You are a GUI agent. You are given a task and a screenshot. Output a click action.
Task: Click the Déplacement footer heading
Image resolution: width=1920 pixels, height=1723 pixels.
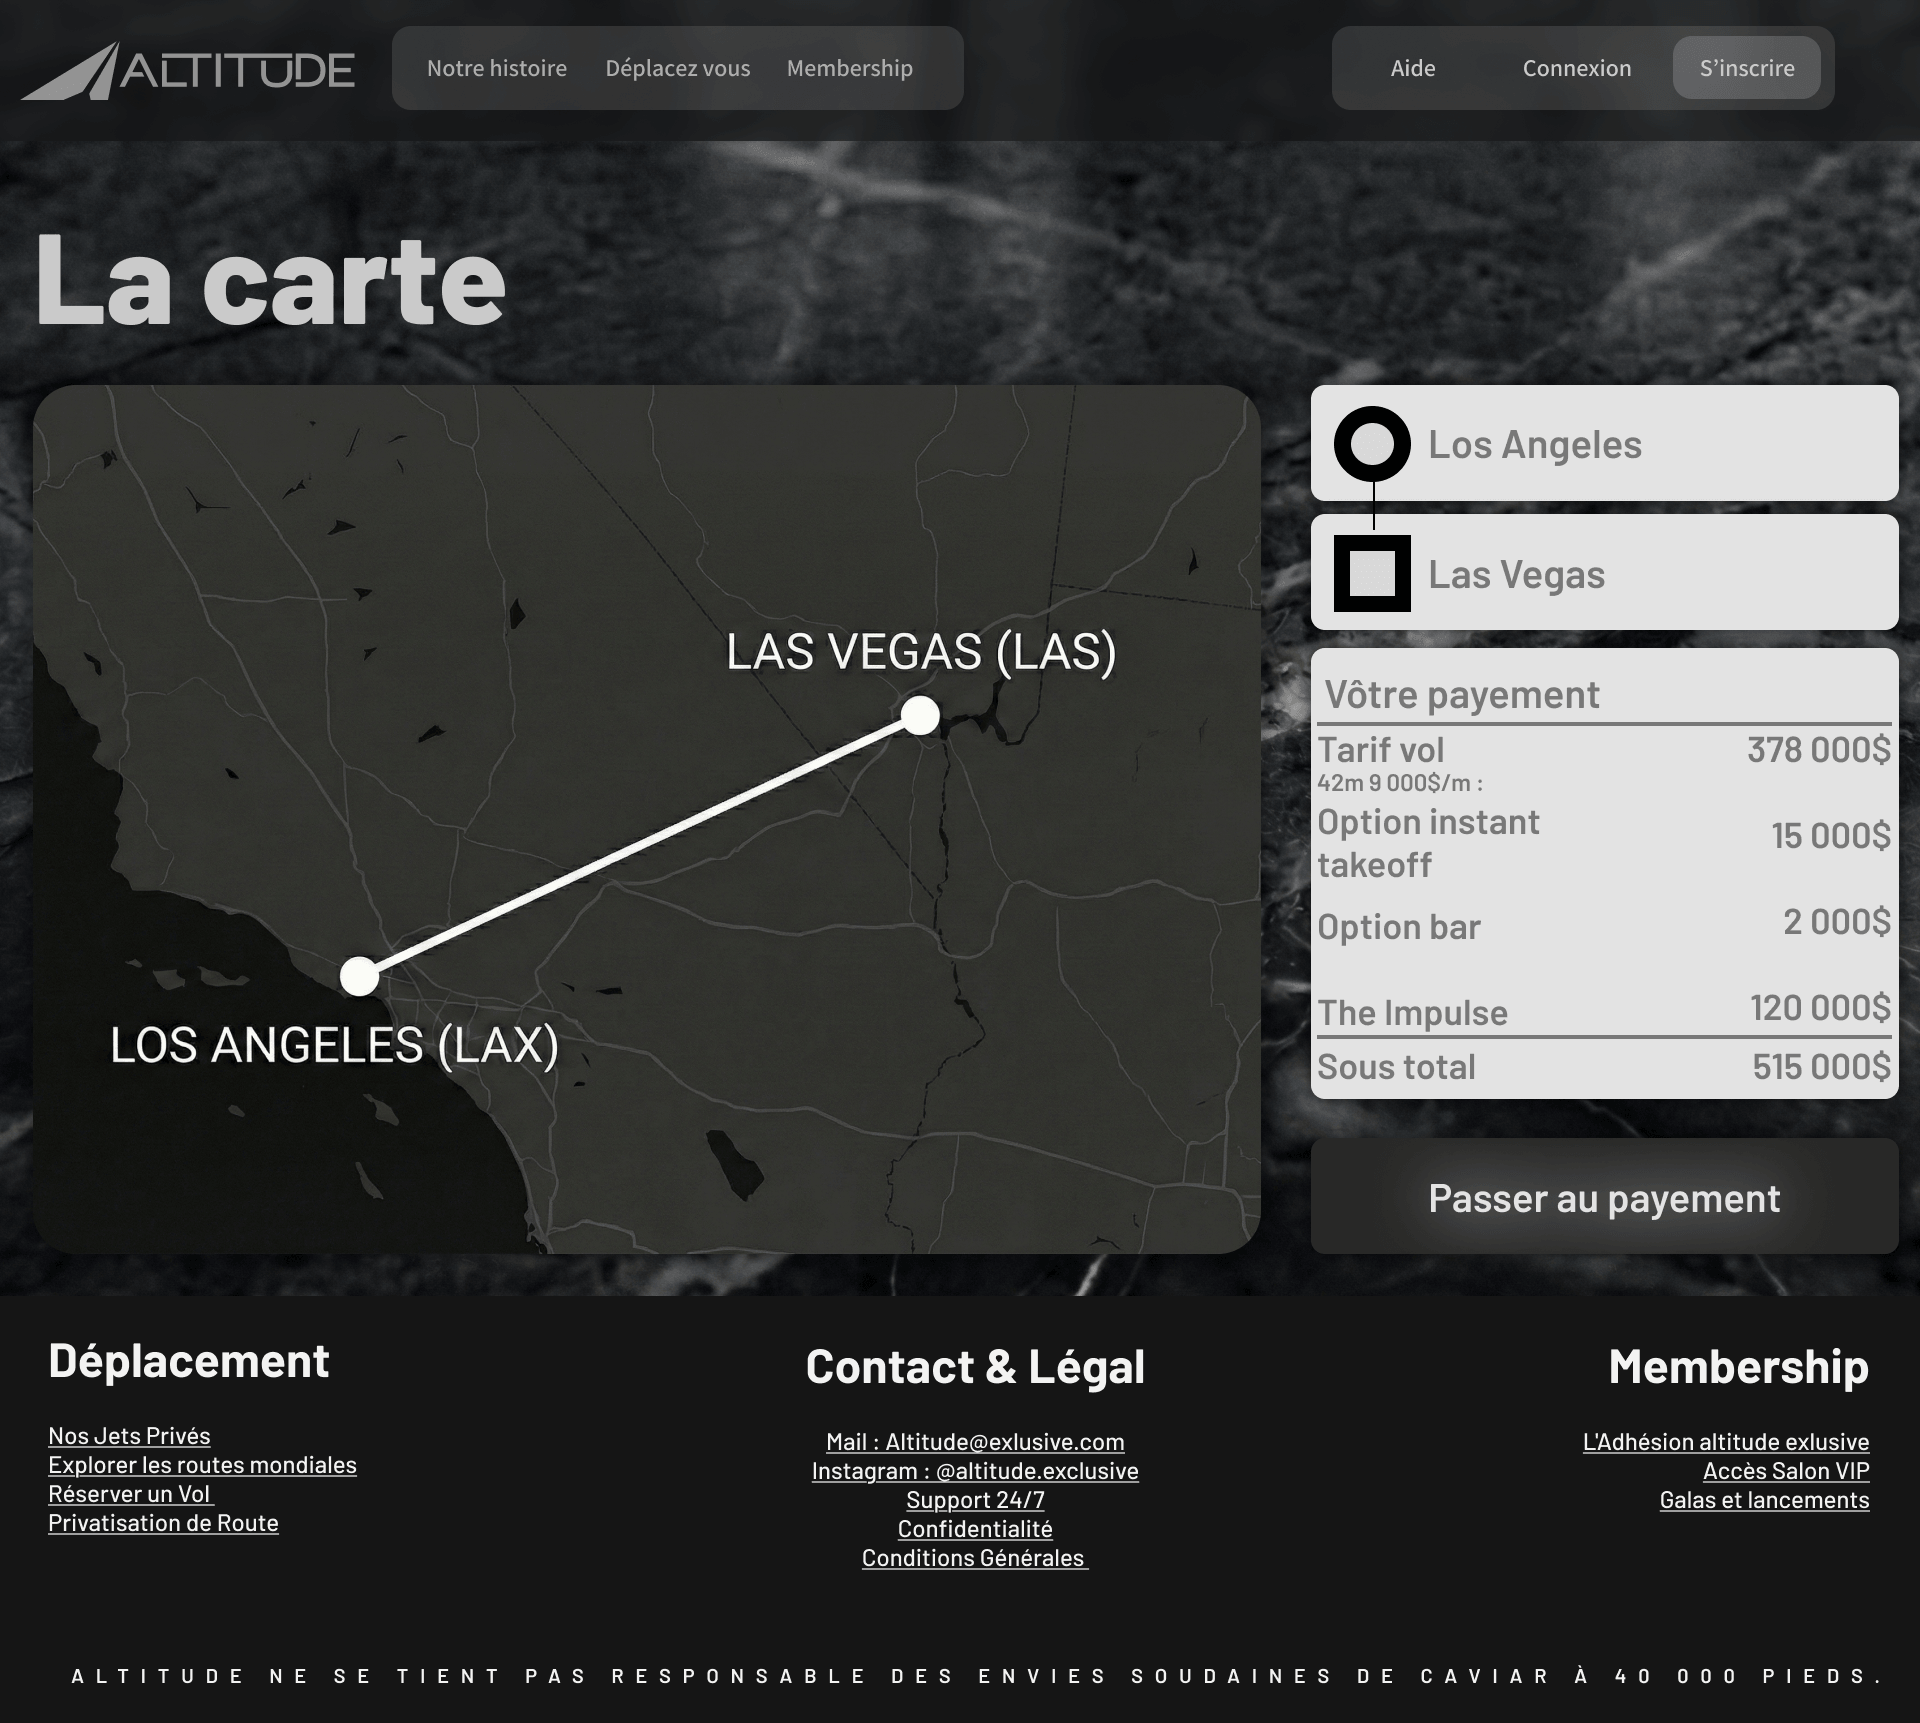click(189, 1361)
